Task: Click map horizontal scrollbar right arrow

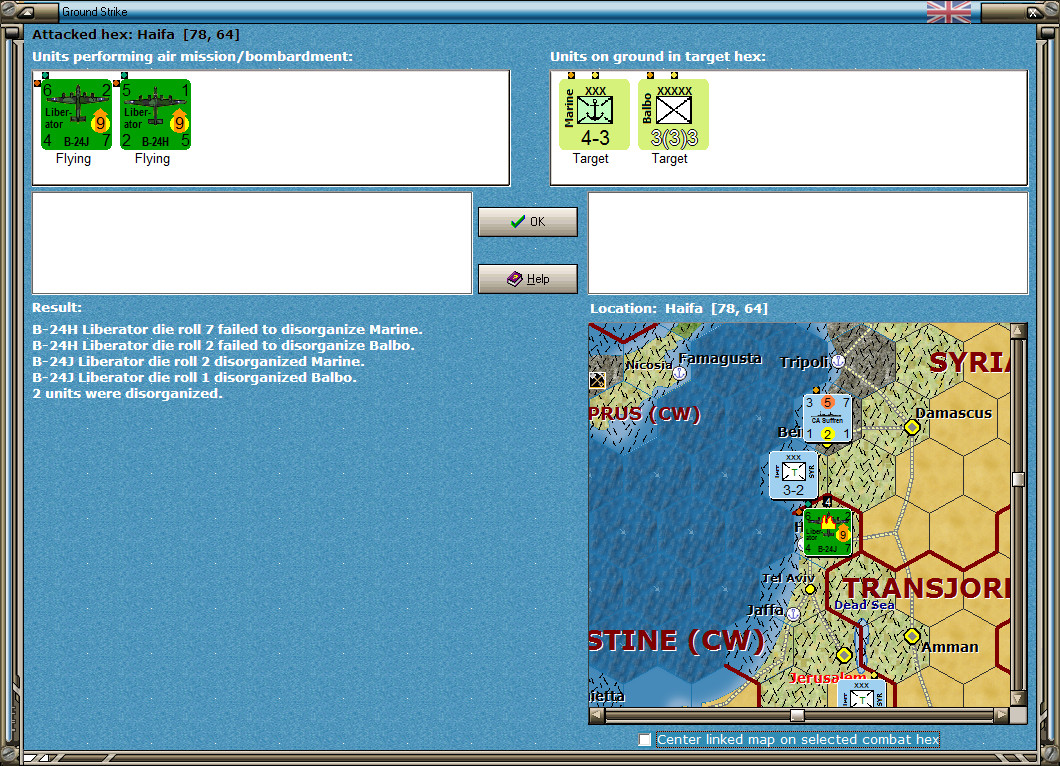Action: [x=1002, y=715]
